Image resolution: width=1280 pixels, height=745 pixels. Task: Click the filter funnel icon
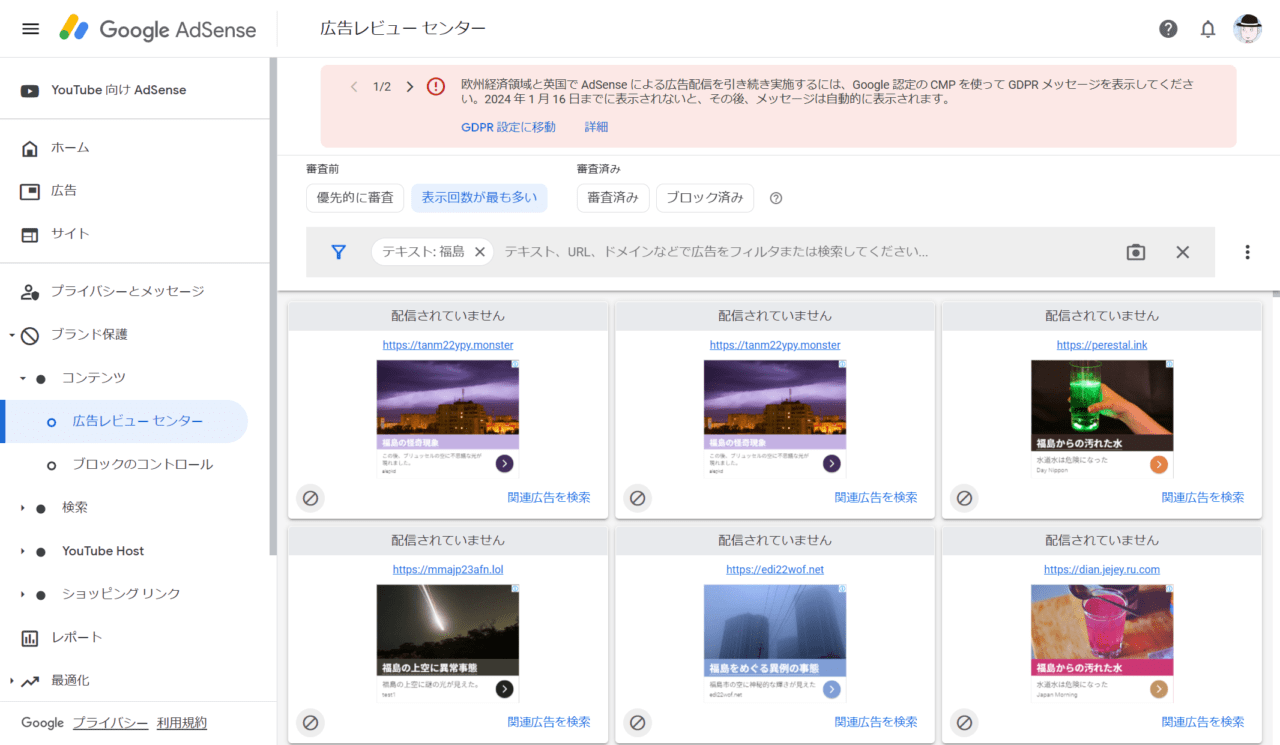pyautogui.click(x=338, y=252)
